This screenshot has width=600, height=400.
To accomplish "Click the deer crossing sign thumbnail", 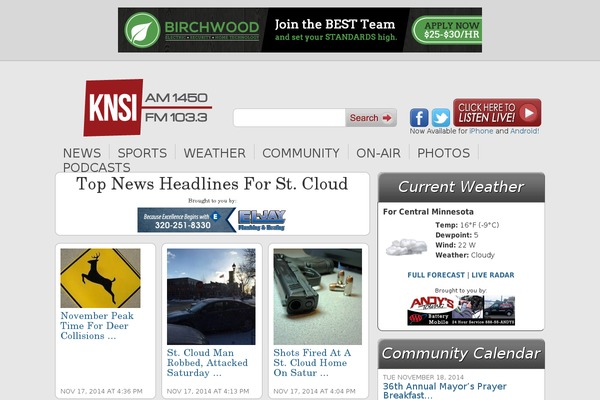I will tap(100, 278).
